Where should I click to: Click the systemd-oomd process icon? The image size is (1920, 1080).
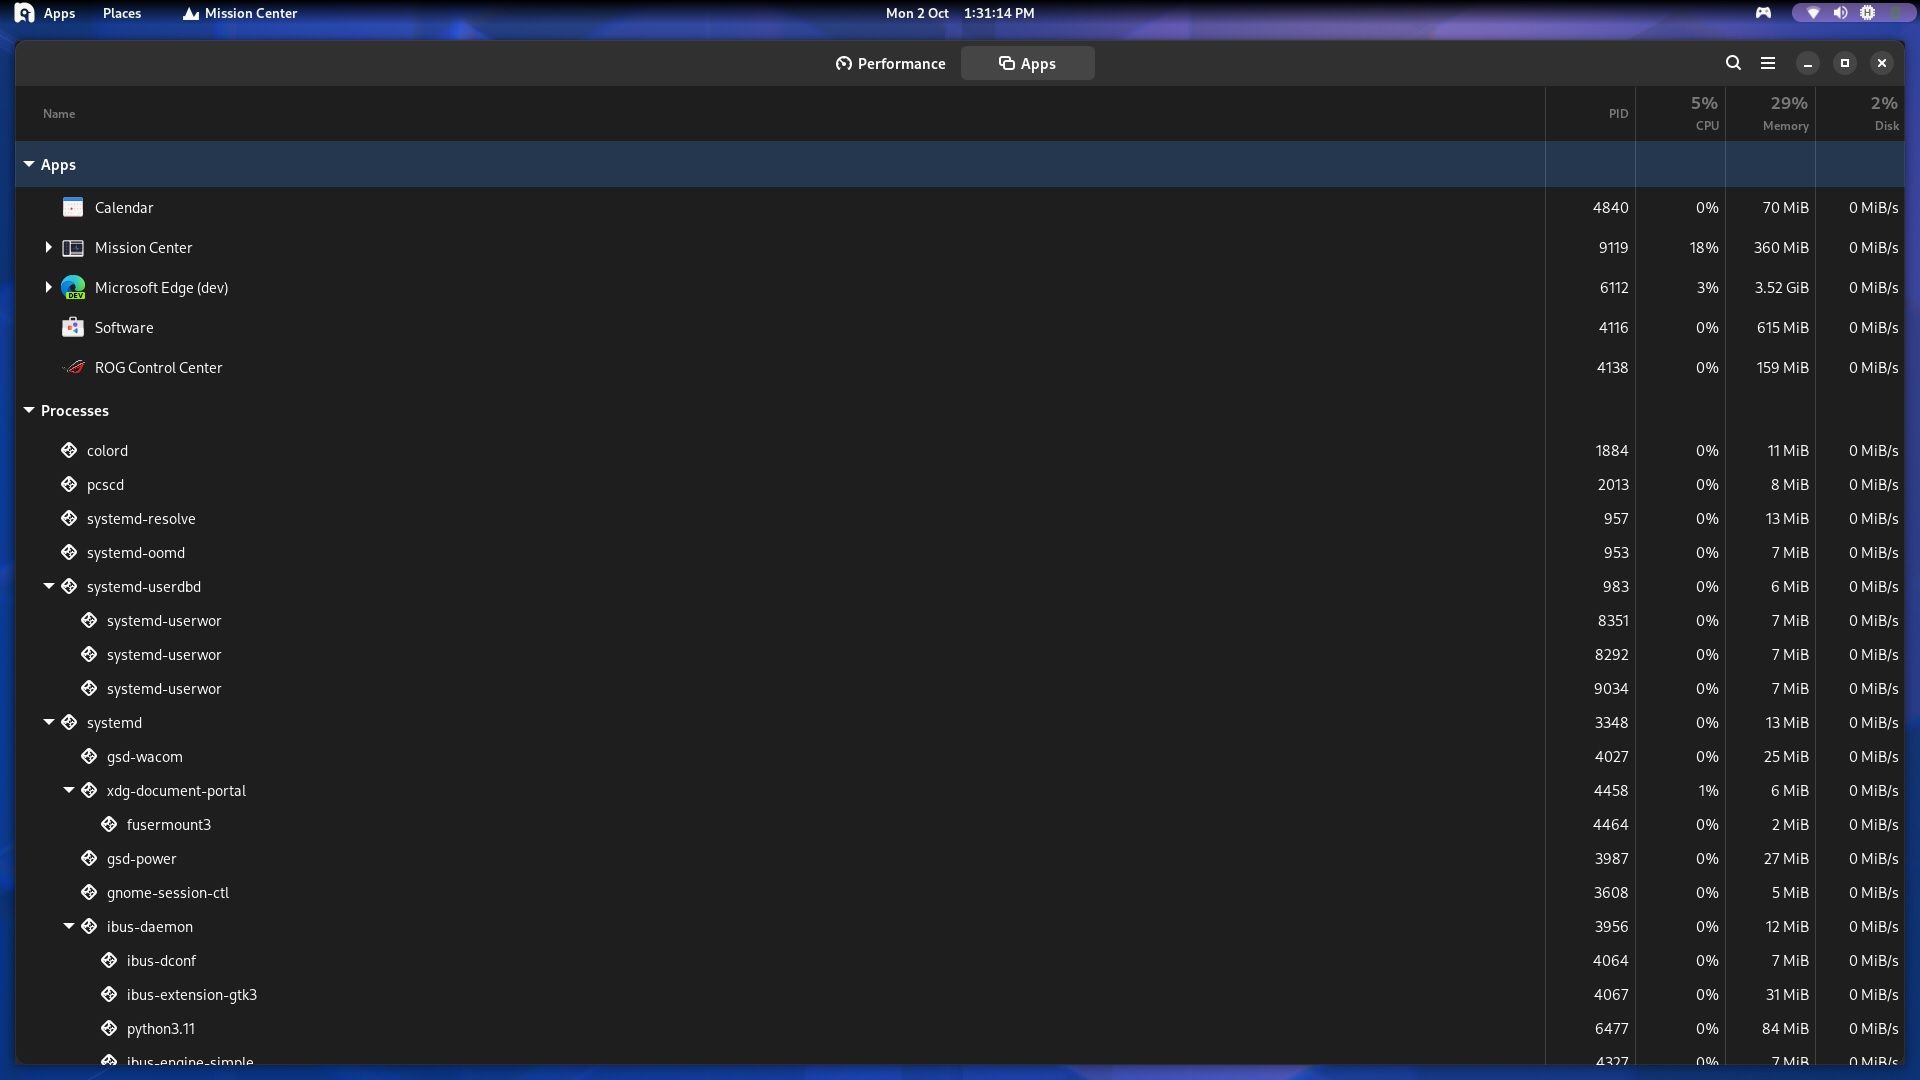click(69, 552)
